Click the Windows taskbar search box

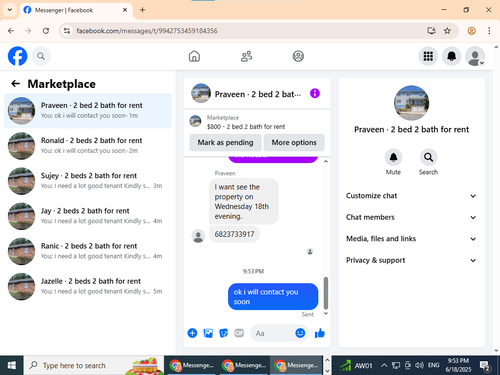tap(94, 365)
